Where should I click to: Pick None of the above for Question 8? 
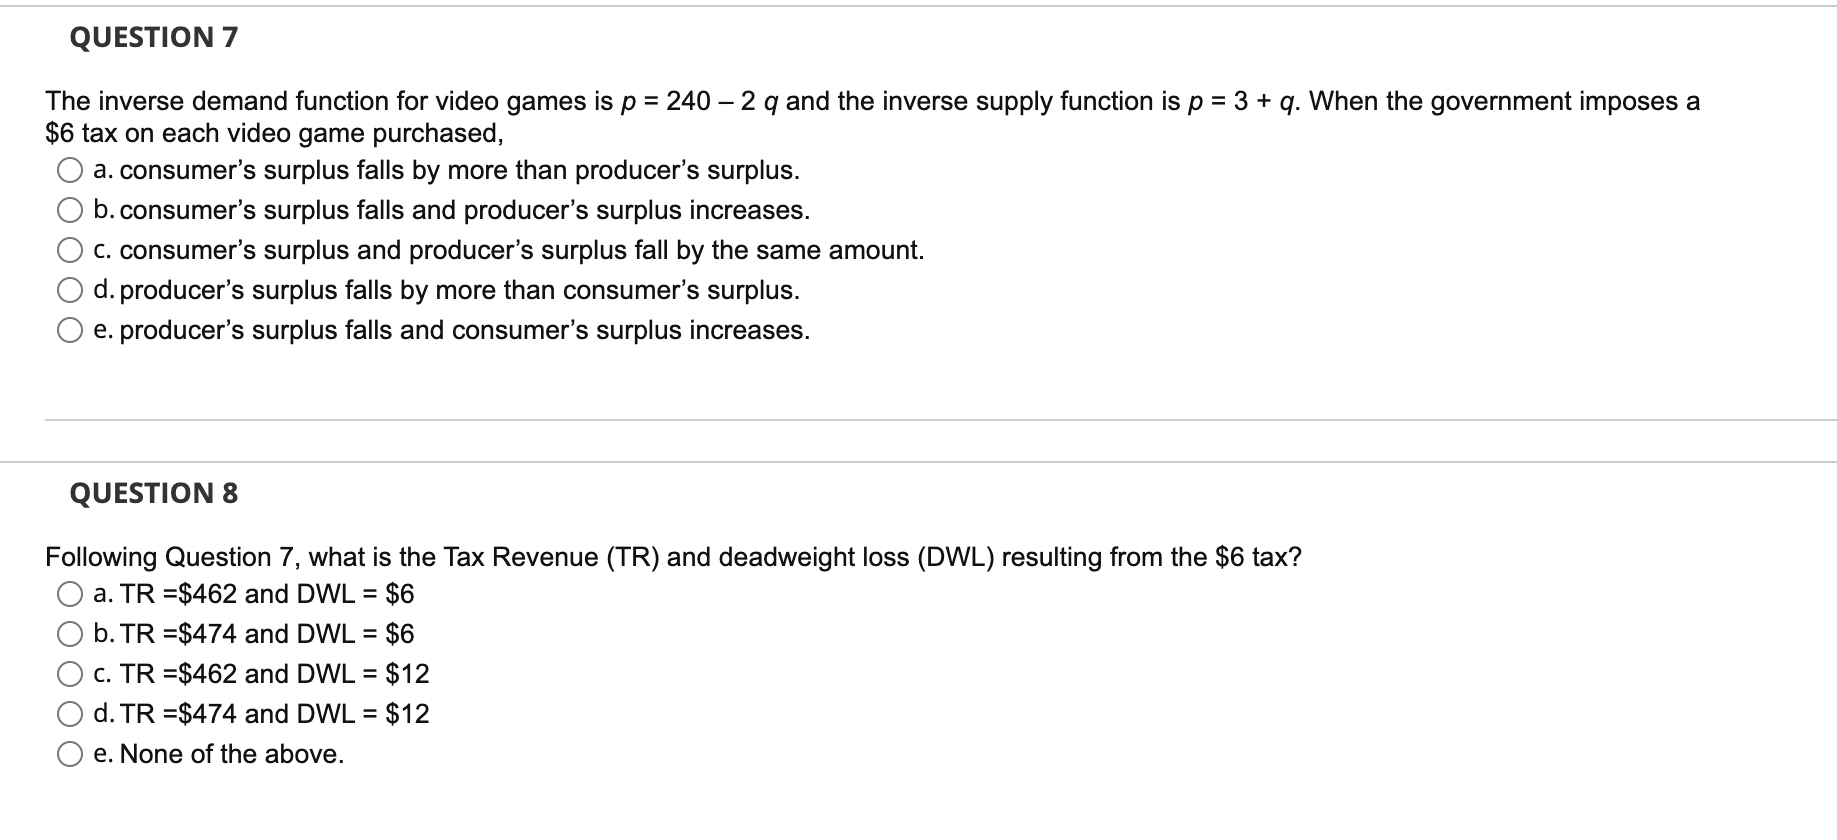(x=69, y=754)
